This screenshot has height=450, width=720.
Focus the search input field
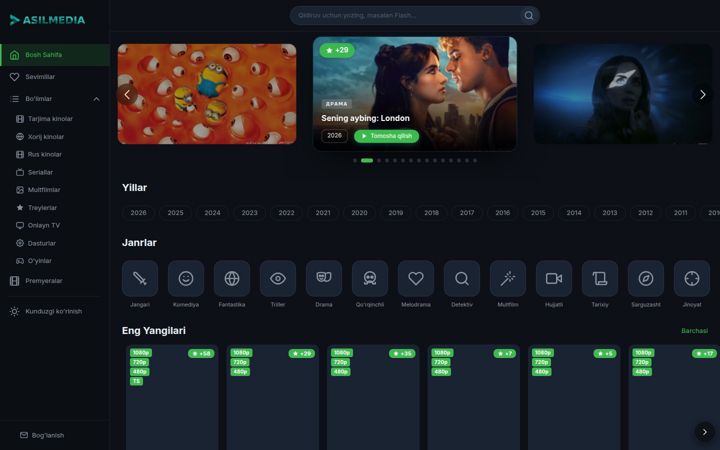point(408,16)
